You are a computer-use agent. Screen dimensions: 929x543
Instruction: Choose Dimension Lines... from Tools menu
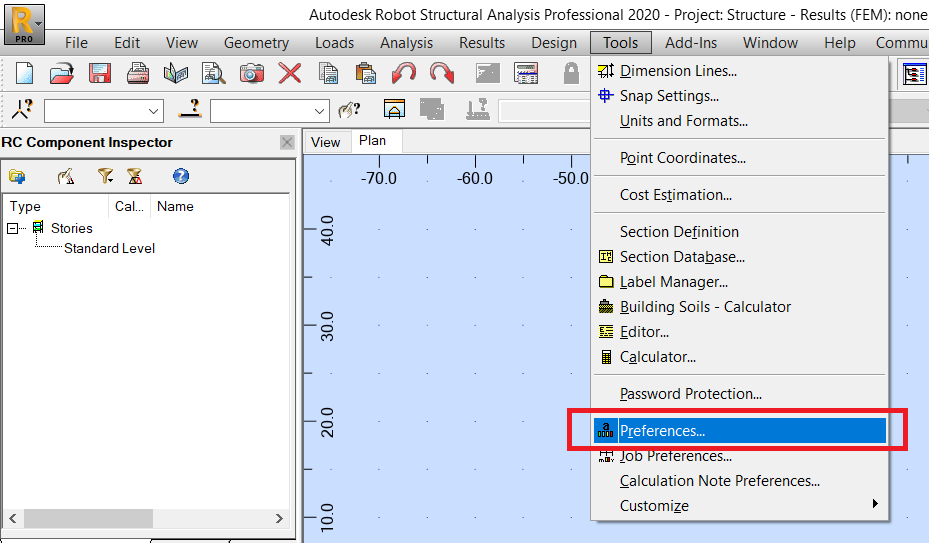pos(740,71)
